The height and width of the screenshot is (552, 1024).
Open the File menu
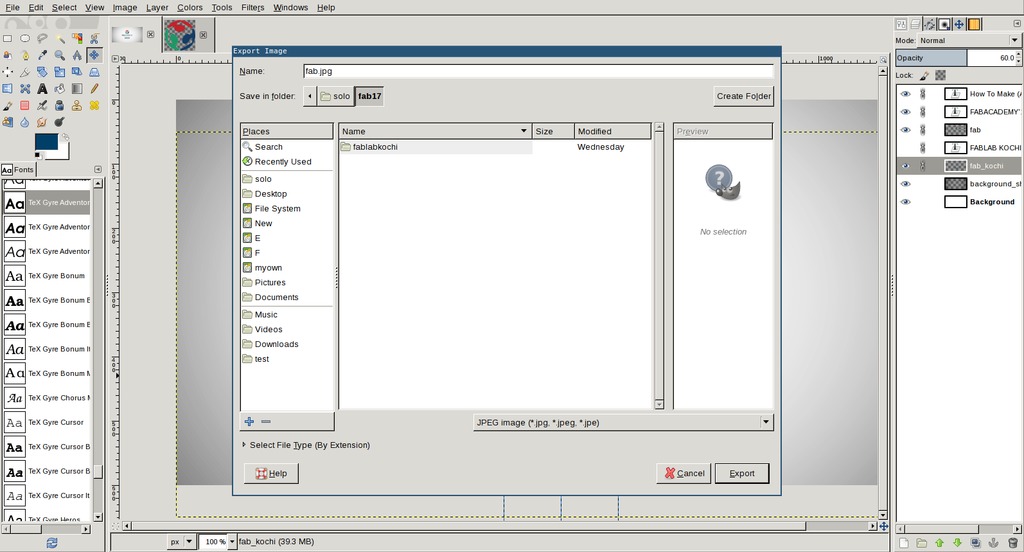[12, 7]
